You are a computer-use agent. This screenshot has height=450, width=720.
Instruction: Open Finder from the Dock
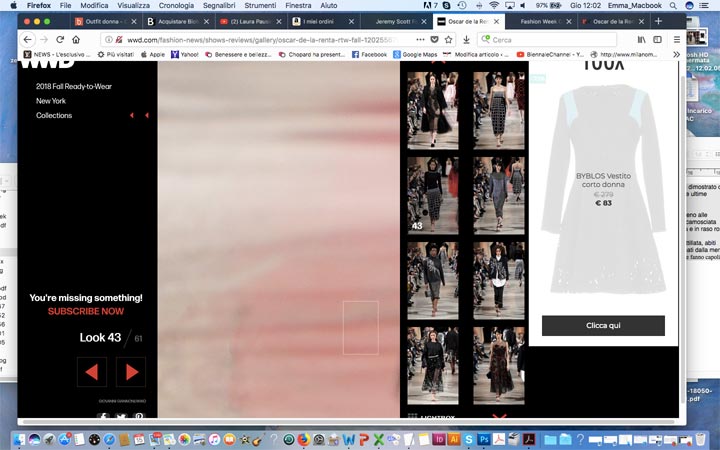tap(19, 439)
